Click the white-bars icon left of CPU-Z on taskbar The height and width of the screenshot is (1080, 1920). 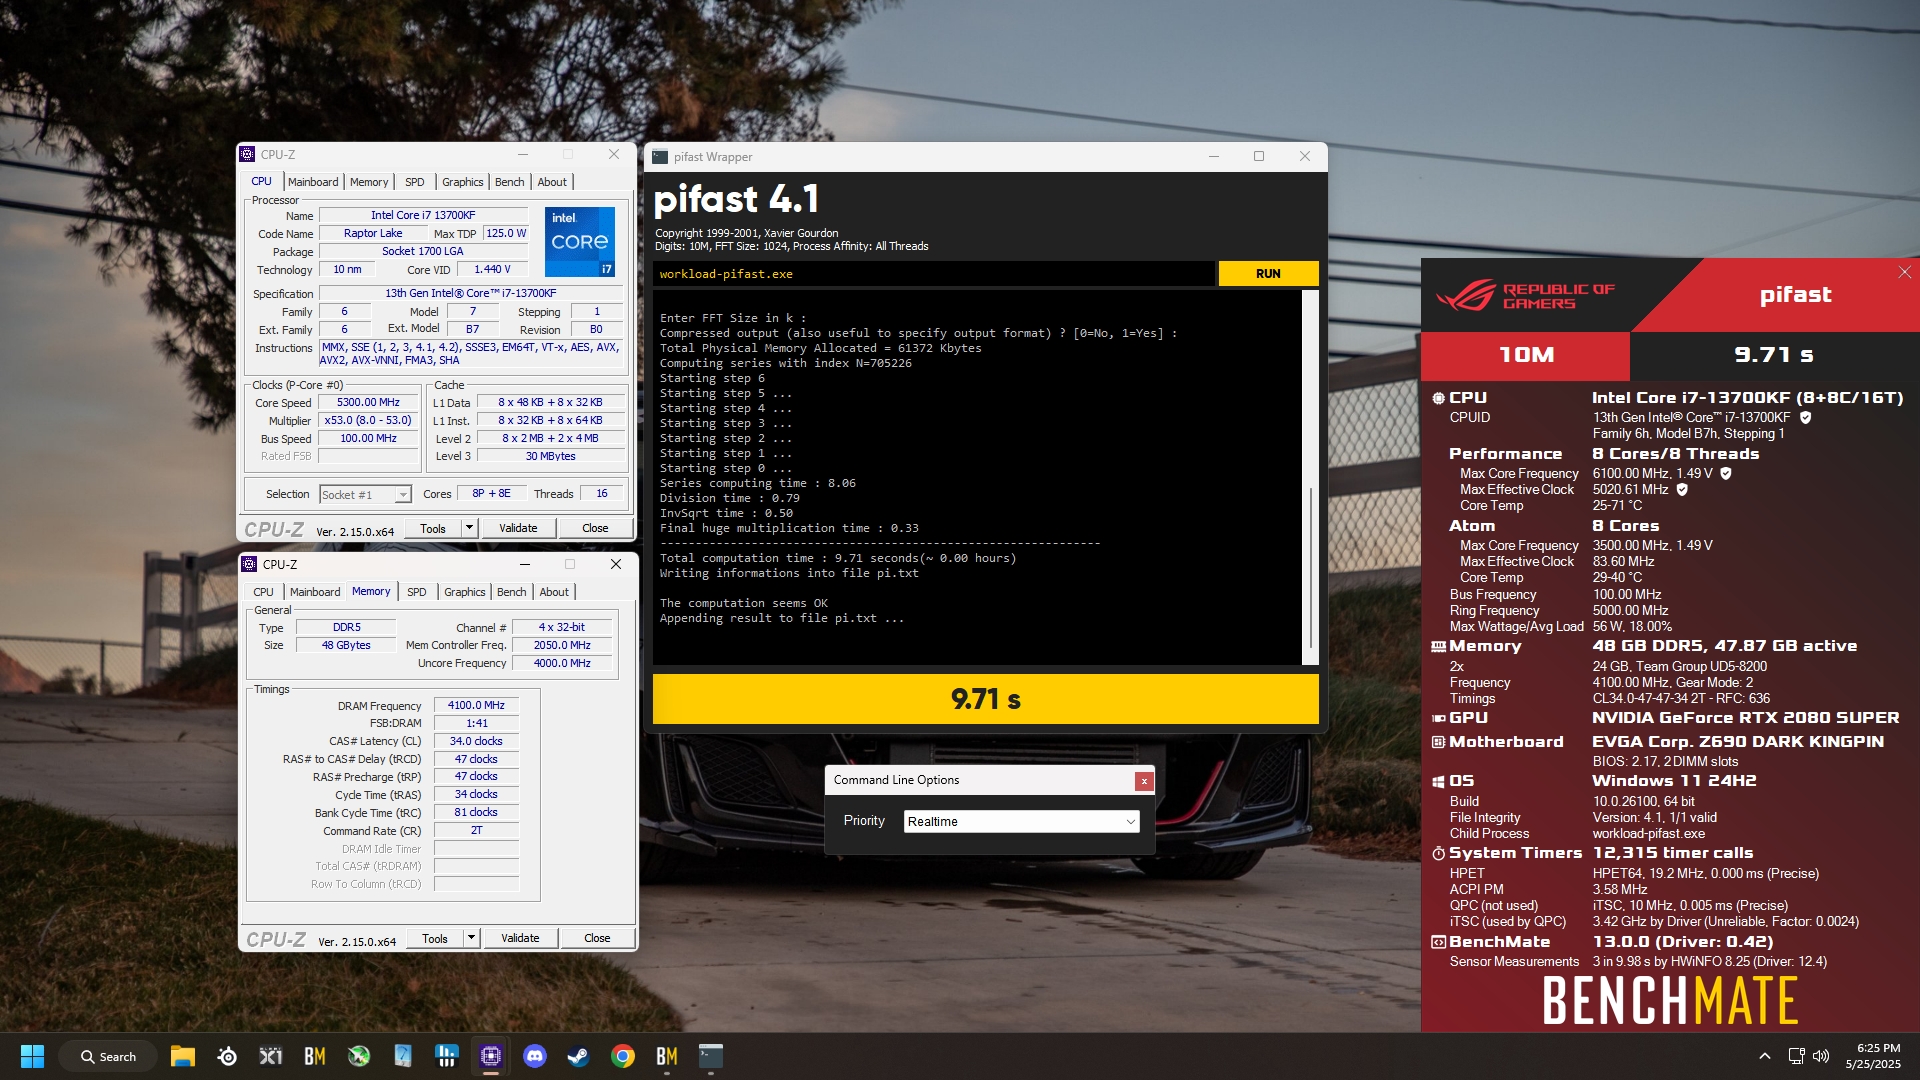pyautogui.click(x=447, y=1056)
